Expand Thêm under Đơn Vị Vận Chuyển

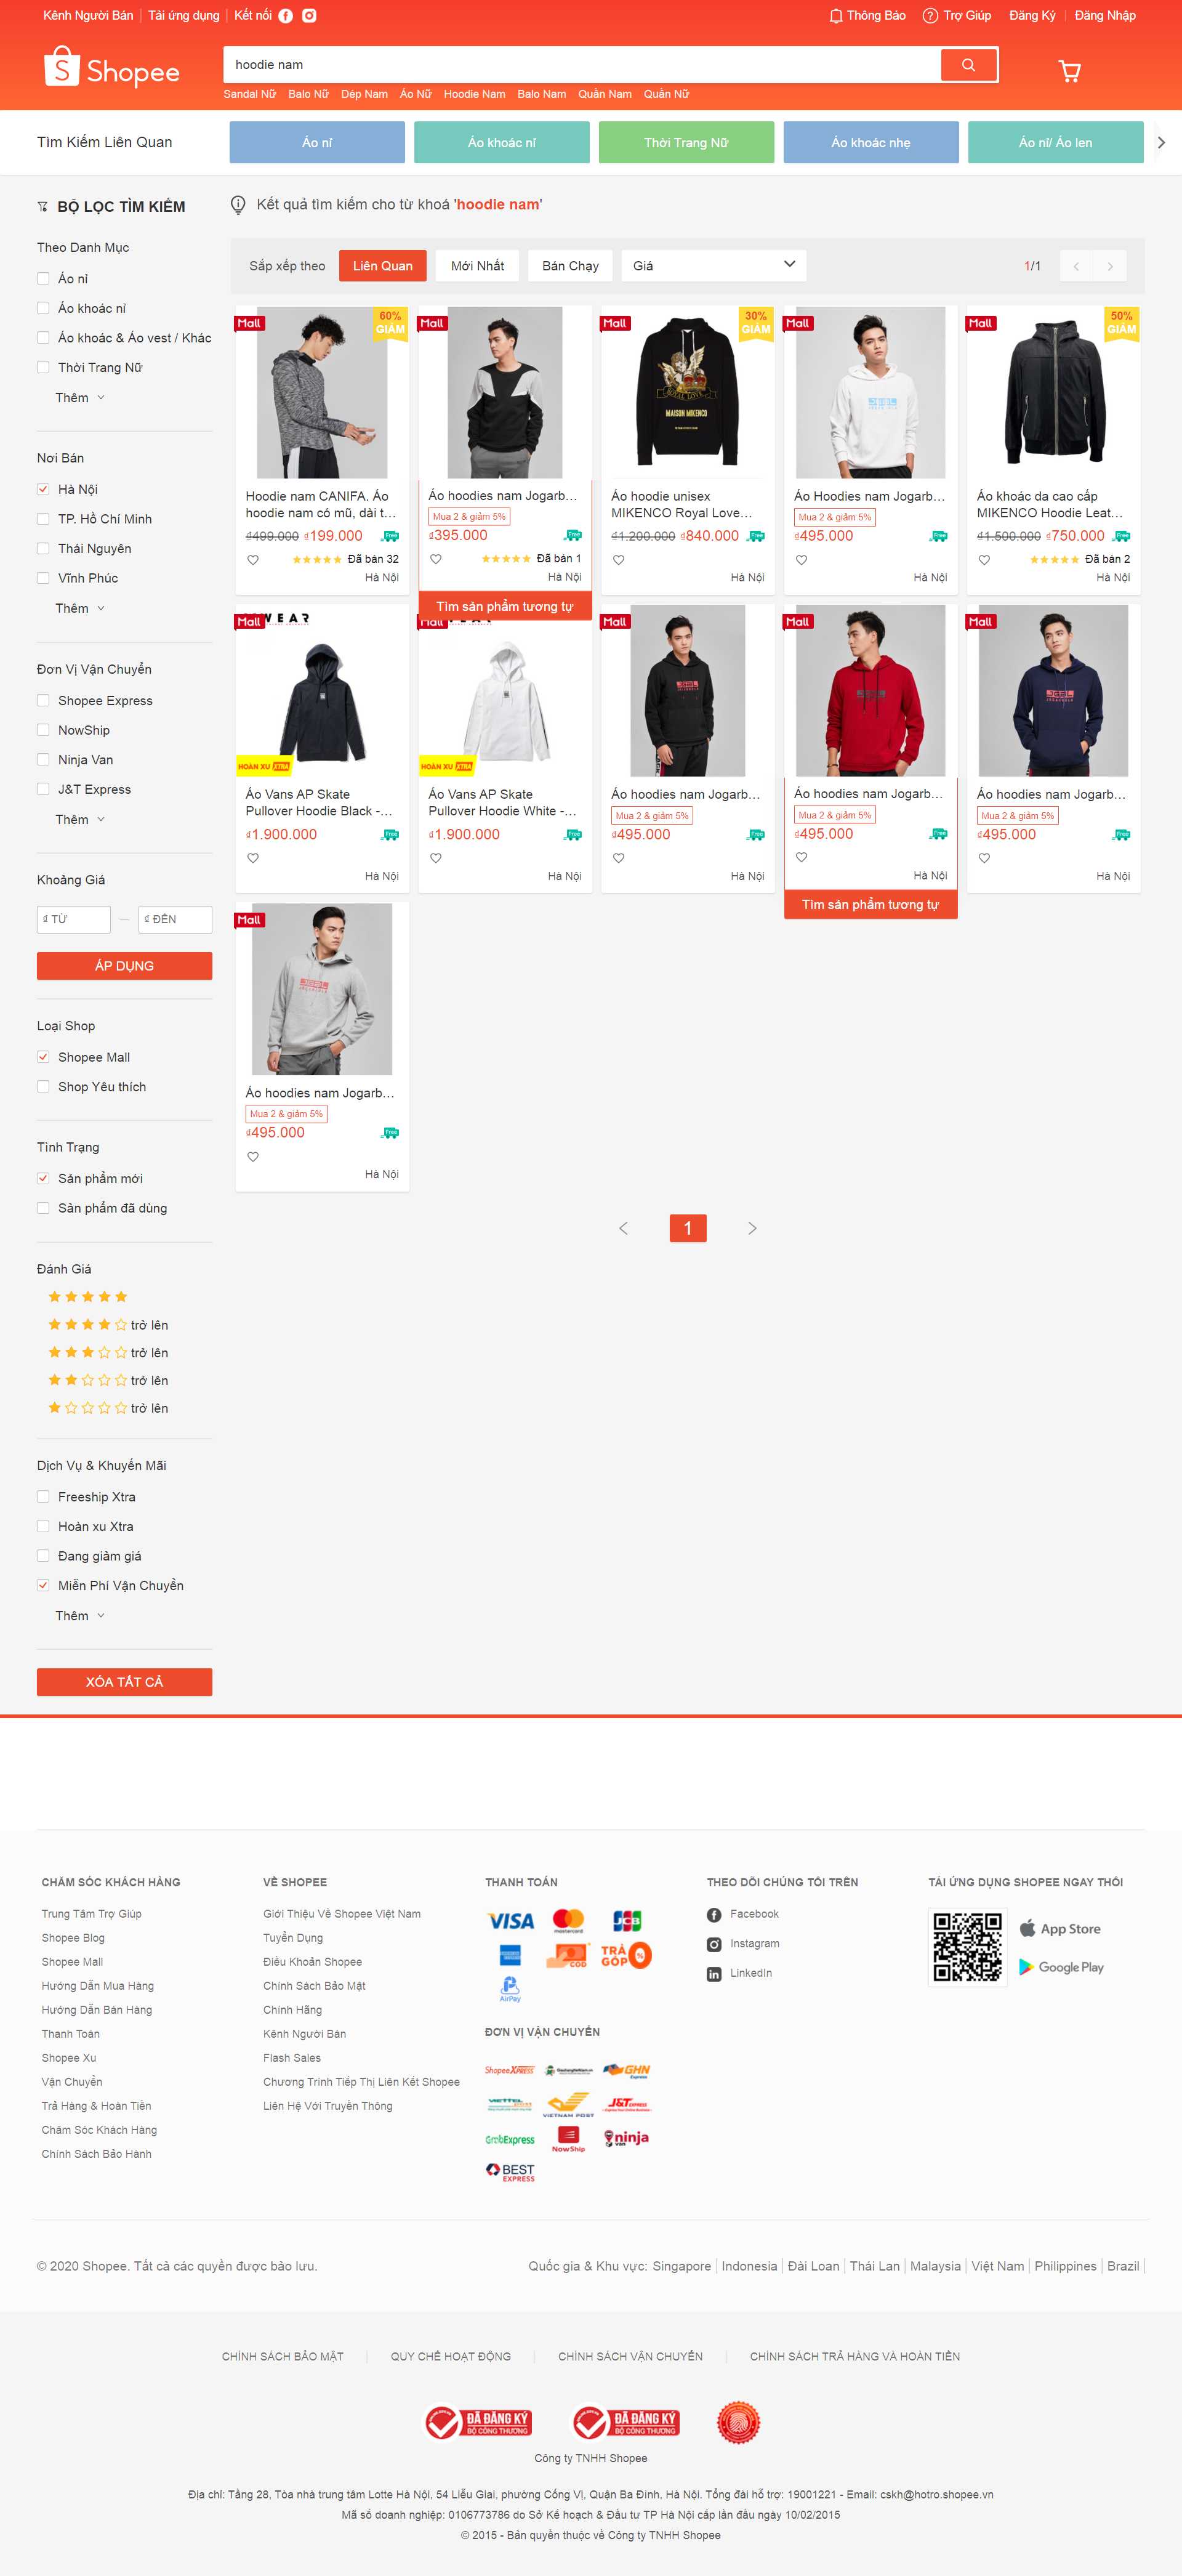tap(79, 819)
